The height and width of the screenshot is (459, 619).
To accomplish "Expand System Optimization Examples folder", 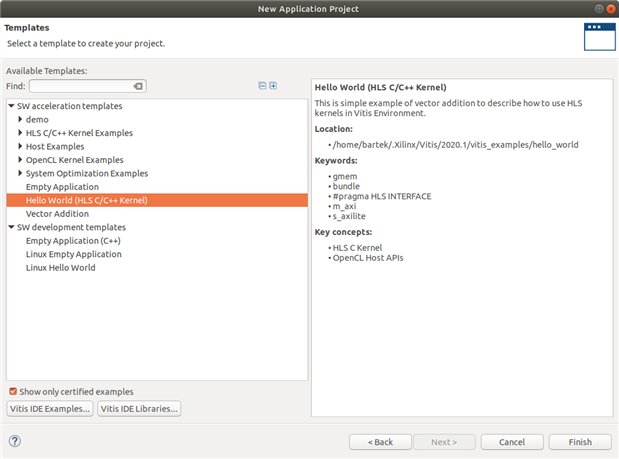I will [20, 173].
